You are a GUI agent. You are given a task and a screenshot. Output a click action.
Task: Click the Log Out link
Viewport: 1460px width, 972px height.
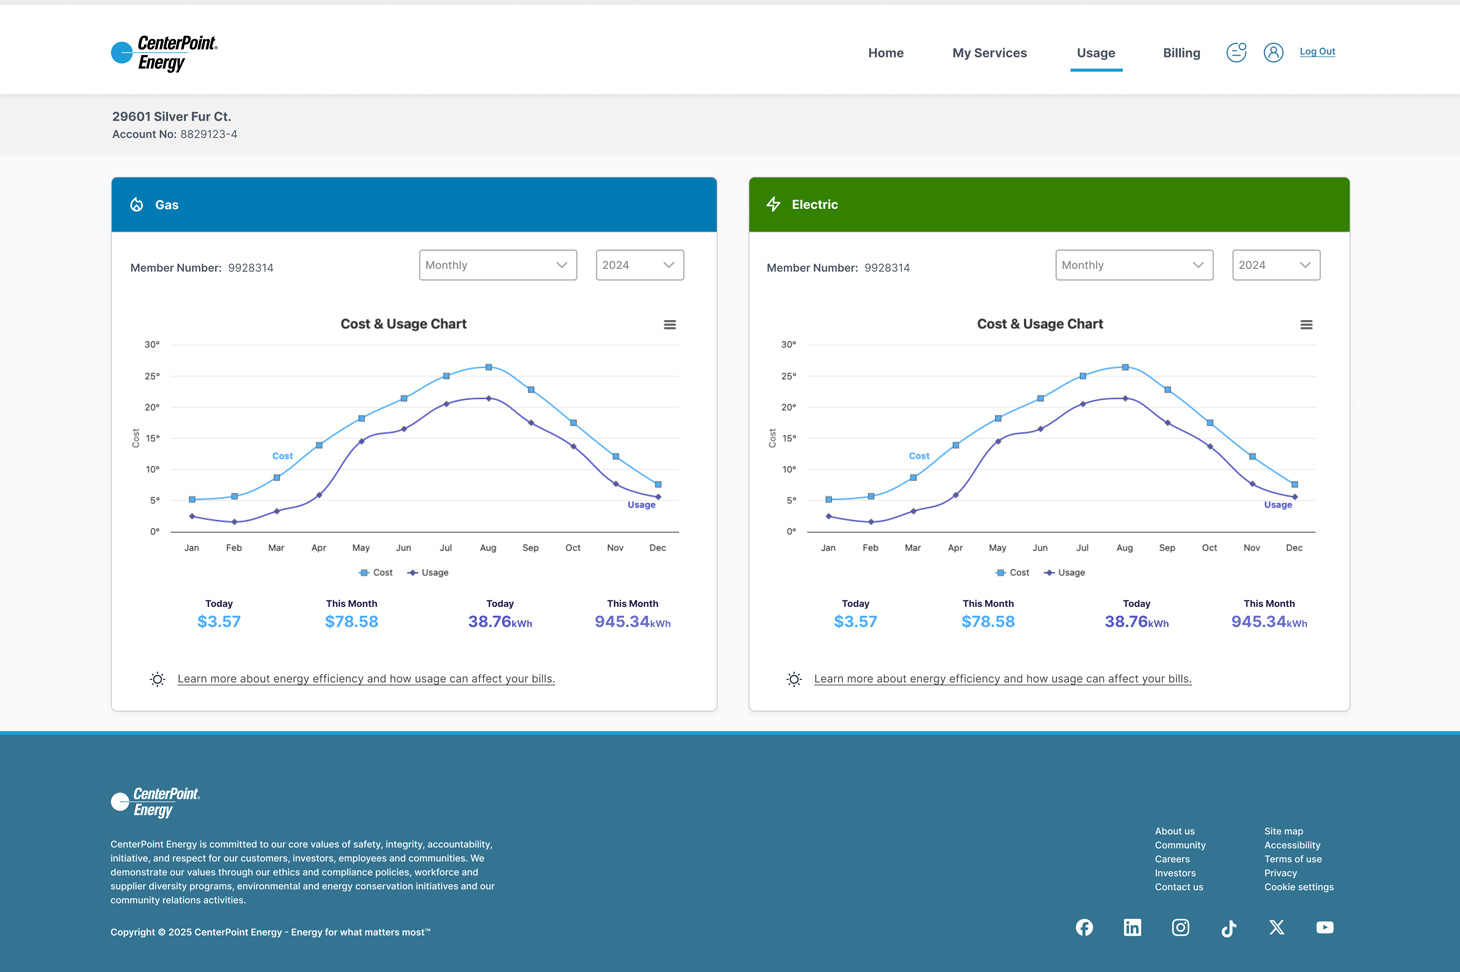(x=1317, y=52)
